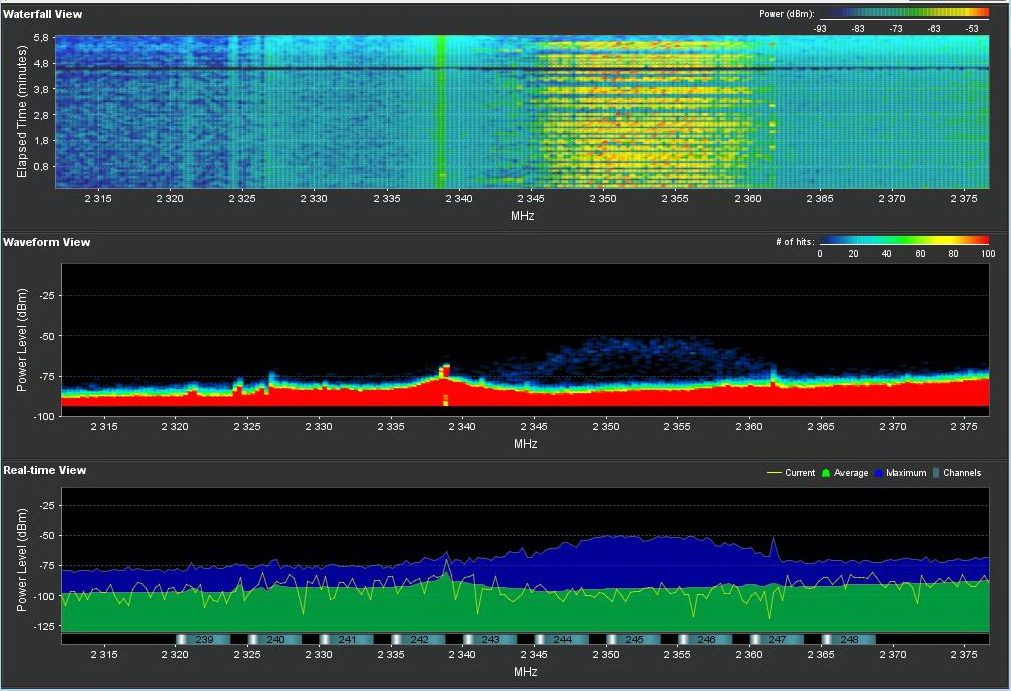The image size is (1011, 691).
Task: Select channel 241 marker
Action: 347,639
